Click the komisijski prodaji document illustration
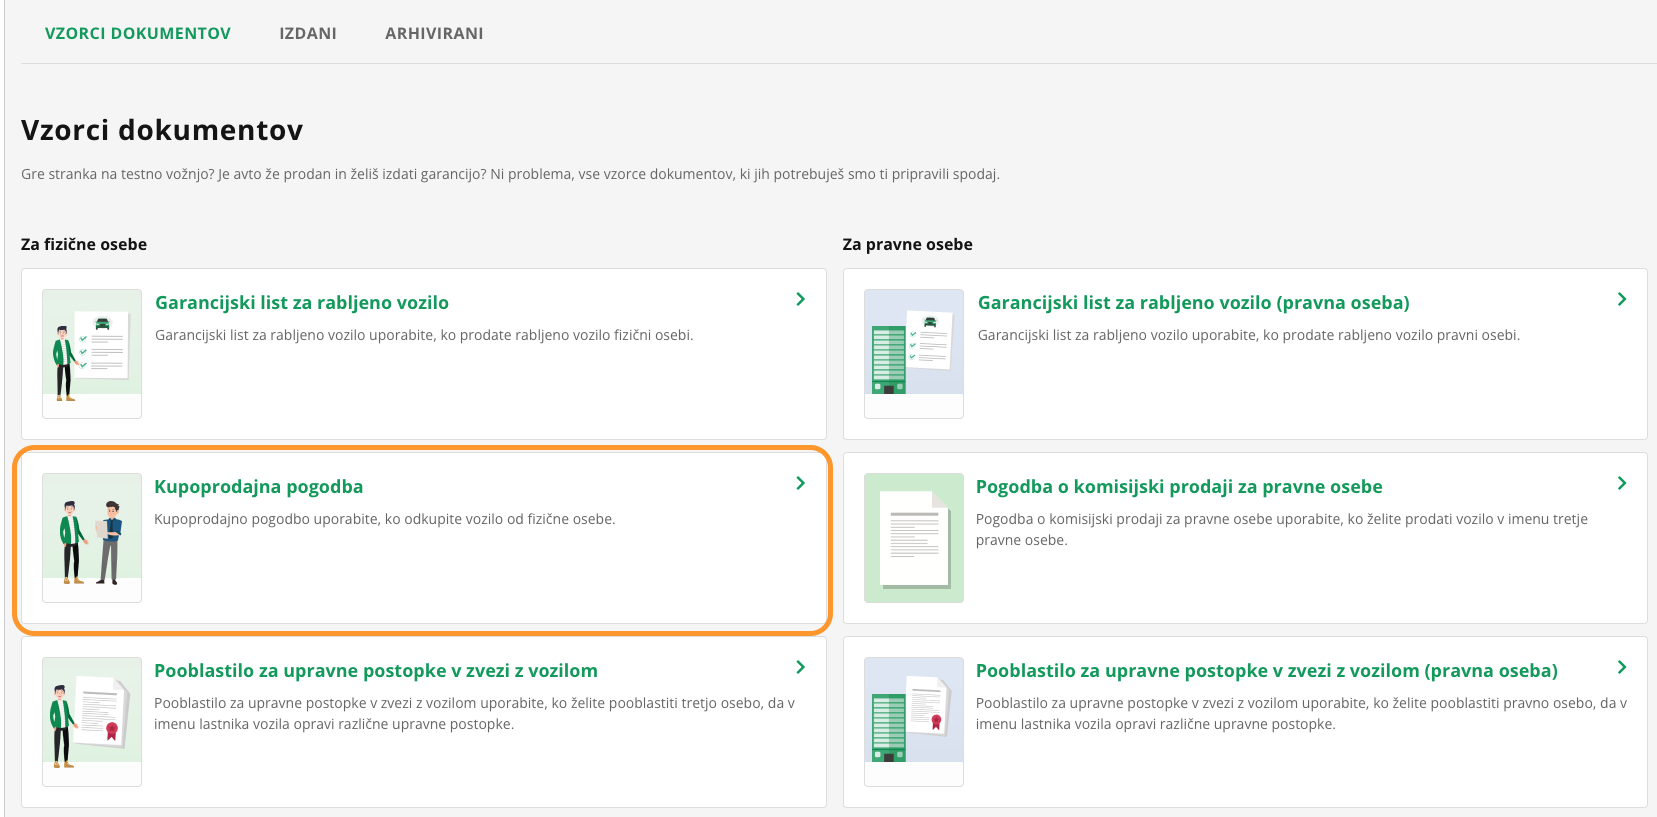This screenshot has height=817, width=1657. click(914, 537)
